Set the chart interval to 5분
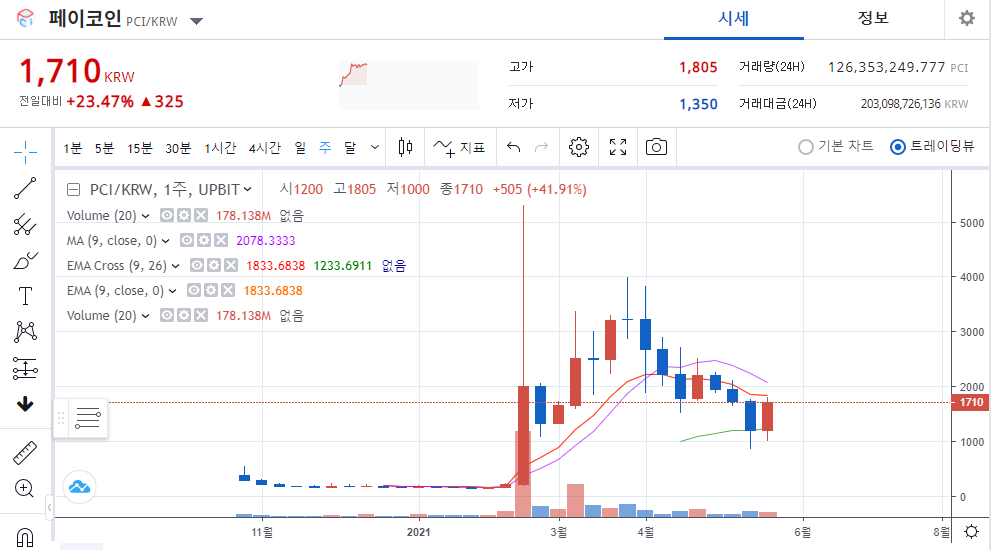991x550 pixels. coord(104,148)
